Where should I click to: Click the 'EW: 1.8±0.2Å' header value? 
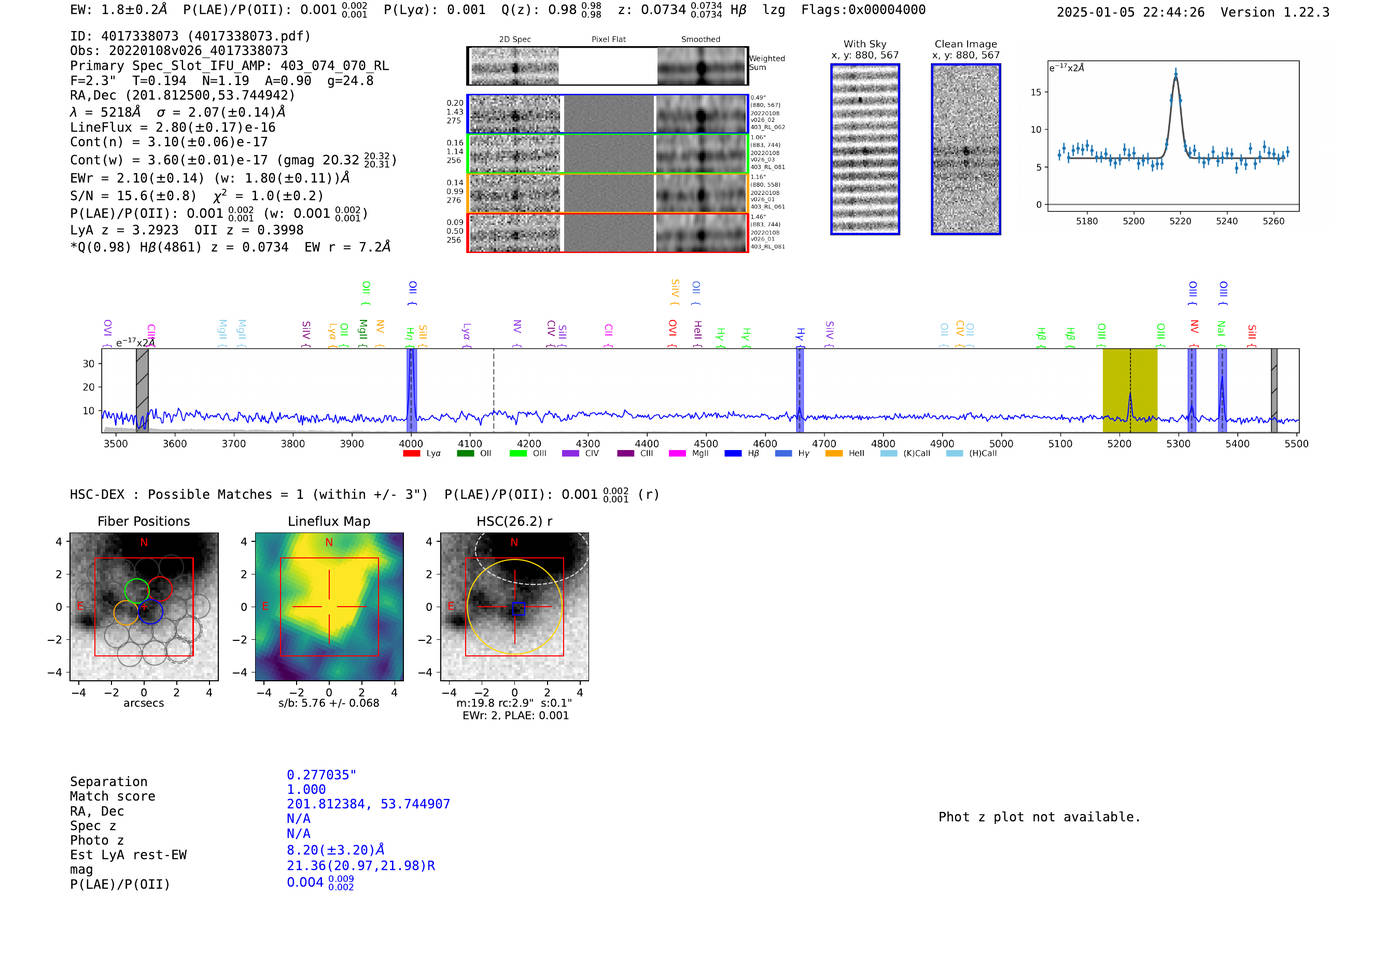118,10
